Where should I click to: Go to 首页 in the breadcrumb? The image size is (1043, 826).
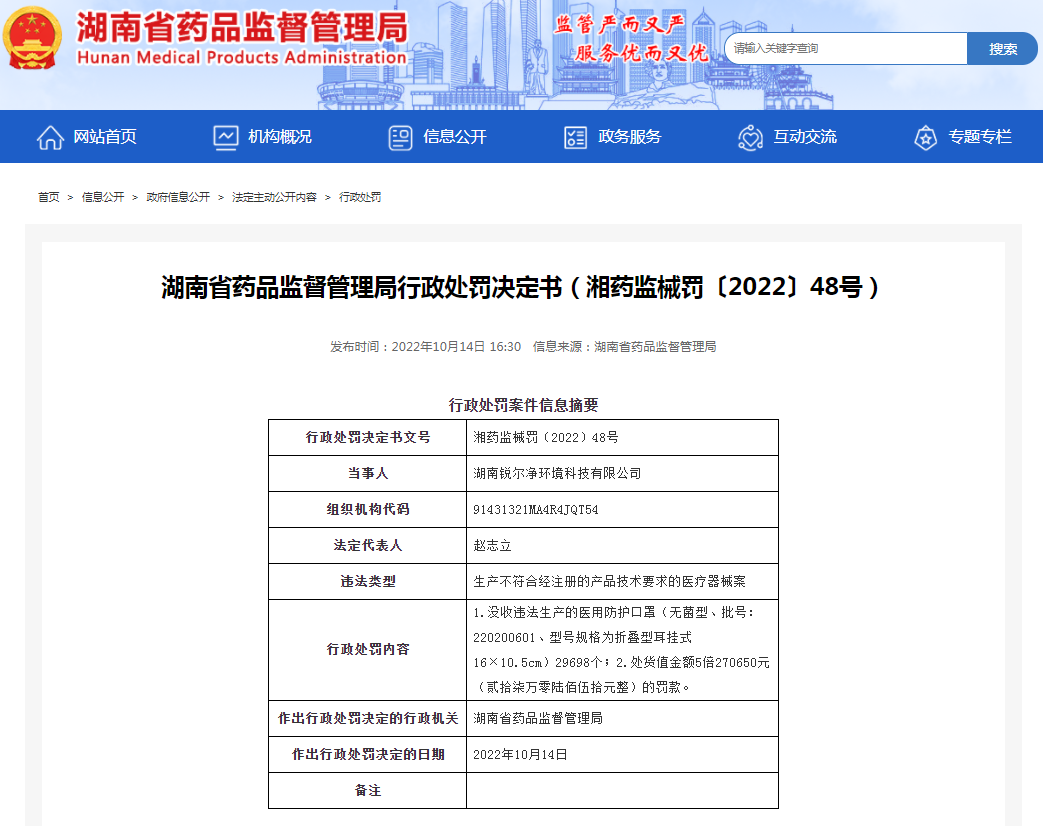click(49, 197)
